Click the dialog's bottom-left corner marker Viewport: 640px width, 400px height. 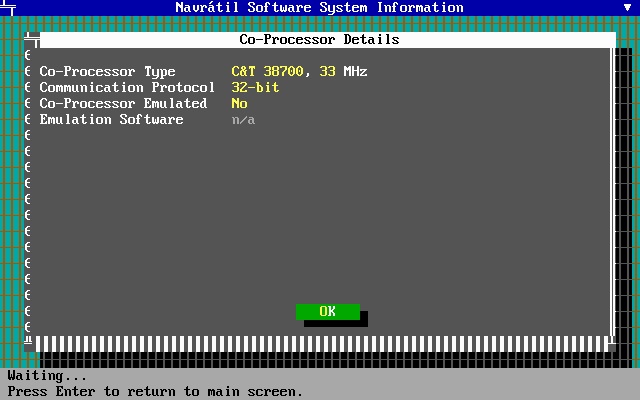(x=29, y=343)
